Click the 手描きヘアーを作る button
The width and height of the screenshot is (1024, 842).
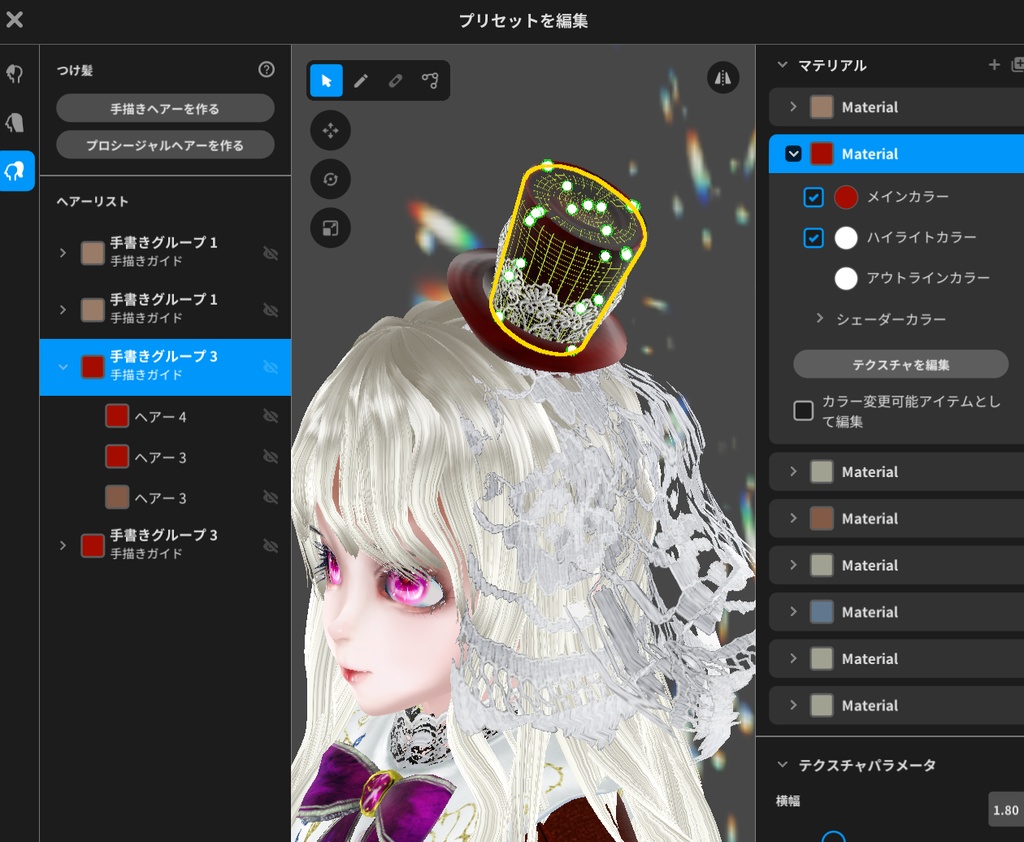(x=165, y=108)
